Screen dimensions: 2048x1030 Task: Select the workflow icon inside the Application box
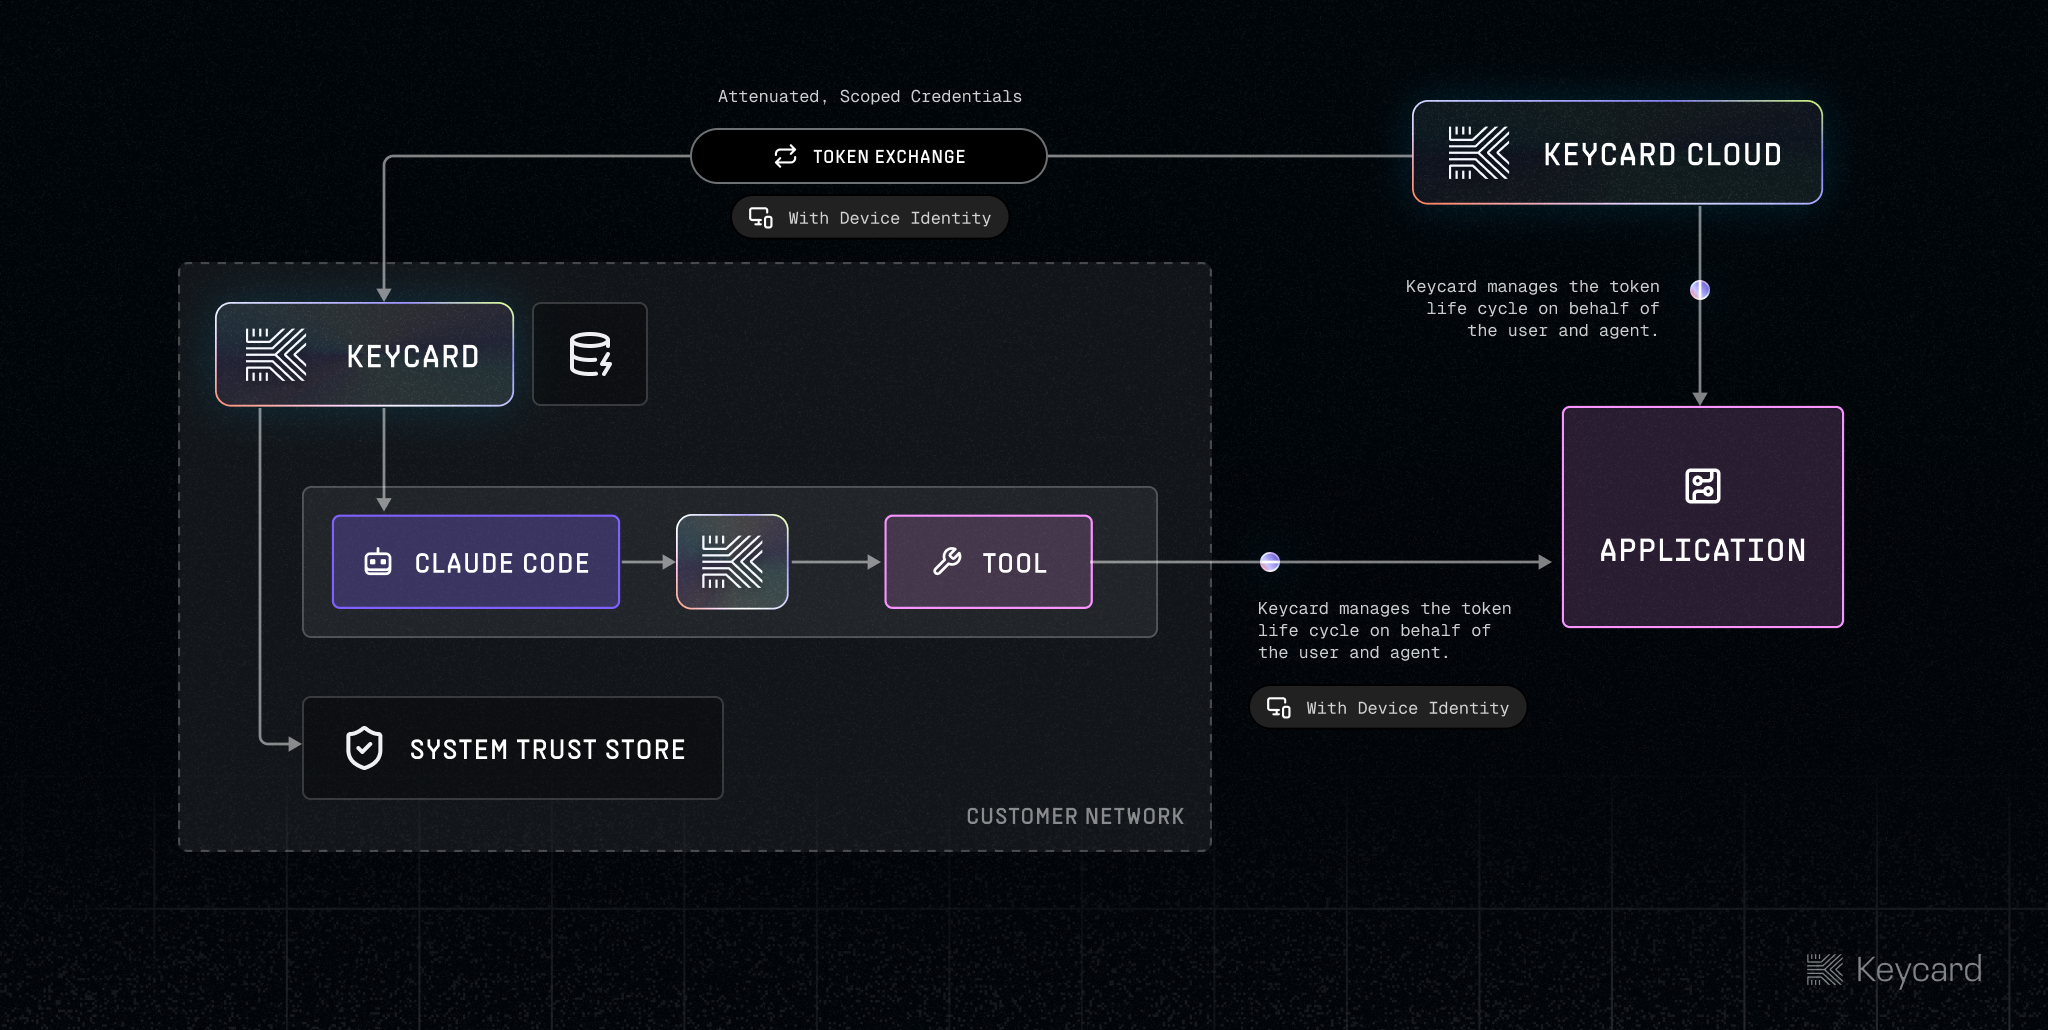[1702, 486]
